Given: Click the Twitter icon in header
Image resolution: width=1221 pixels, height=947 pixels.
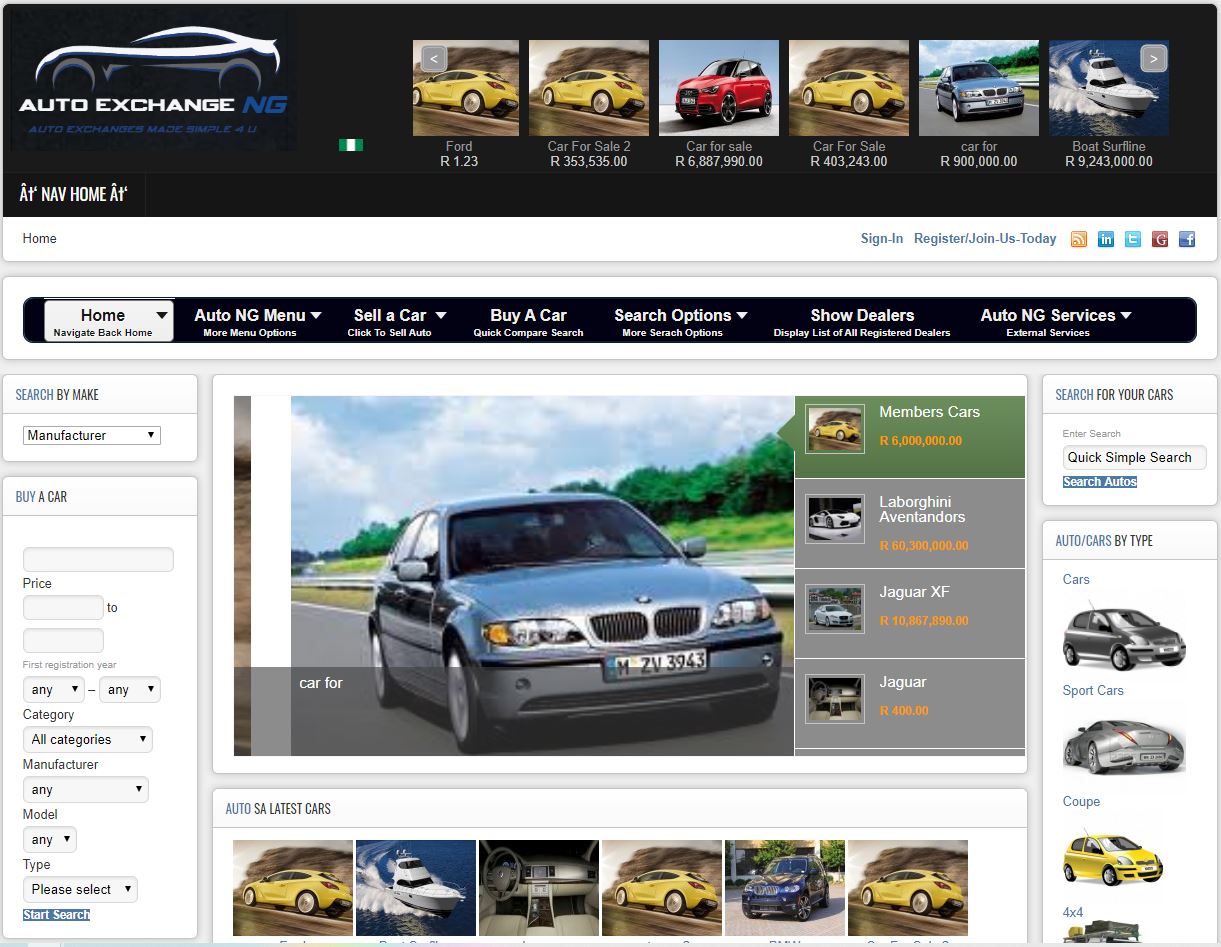Looking at the screenshot, I should pyautogui.click(x=1133, y=239).
